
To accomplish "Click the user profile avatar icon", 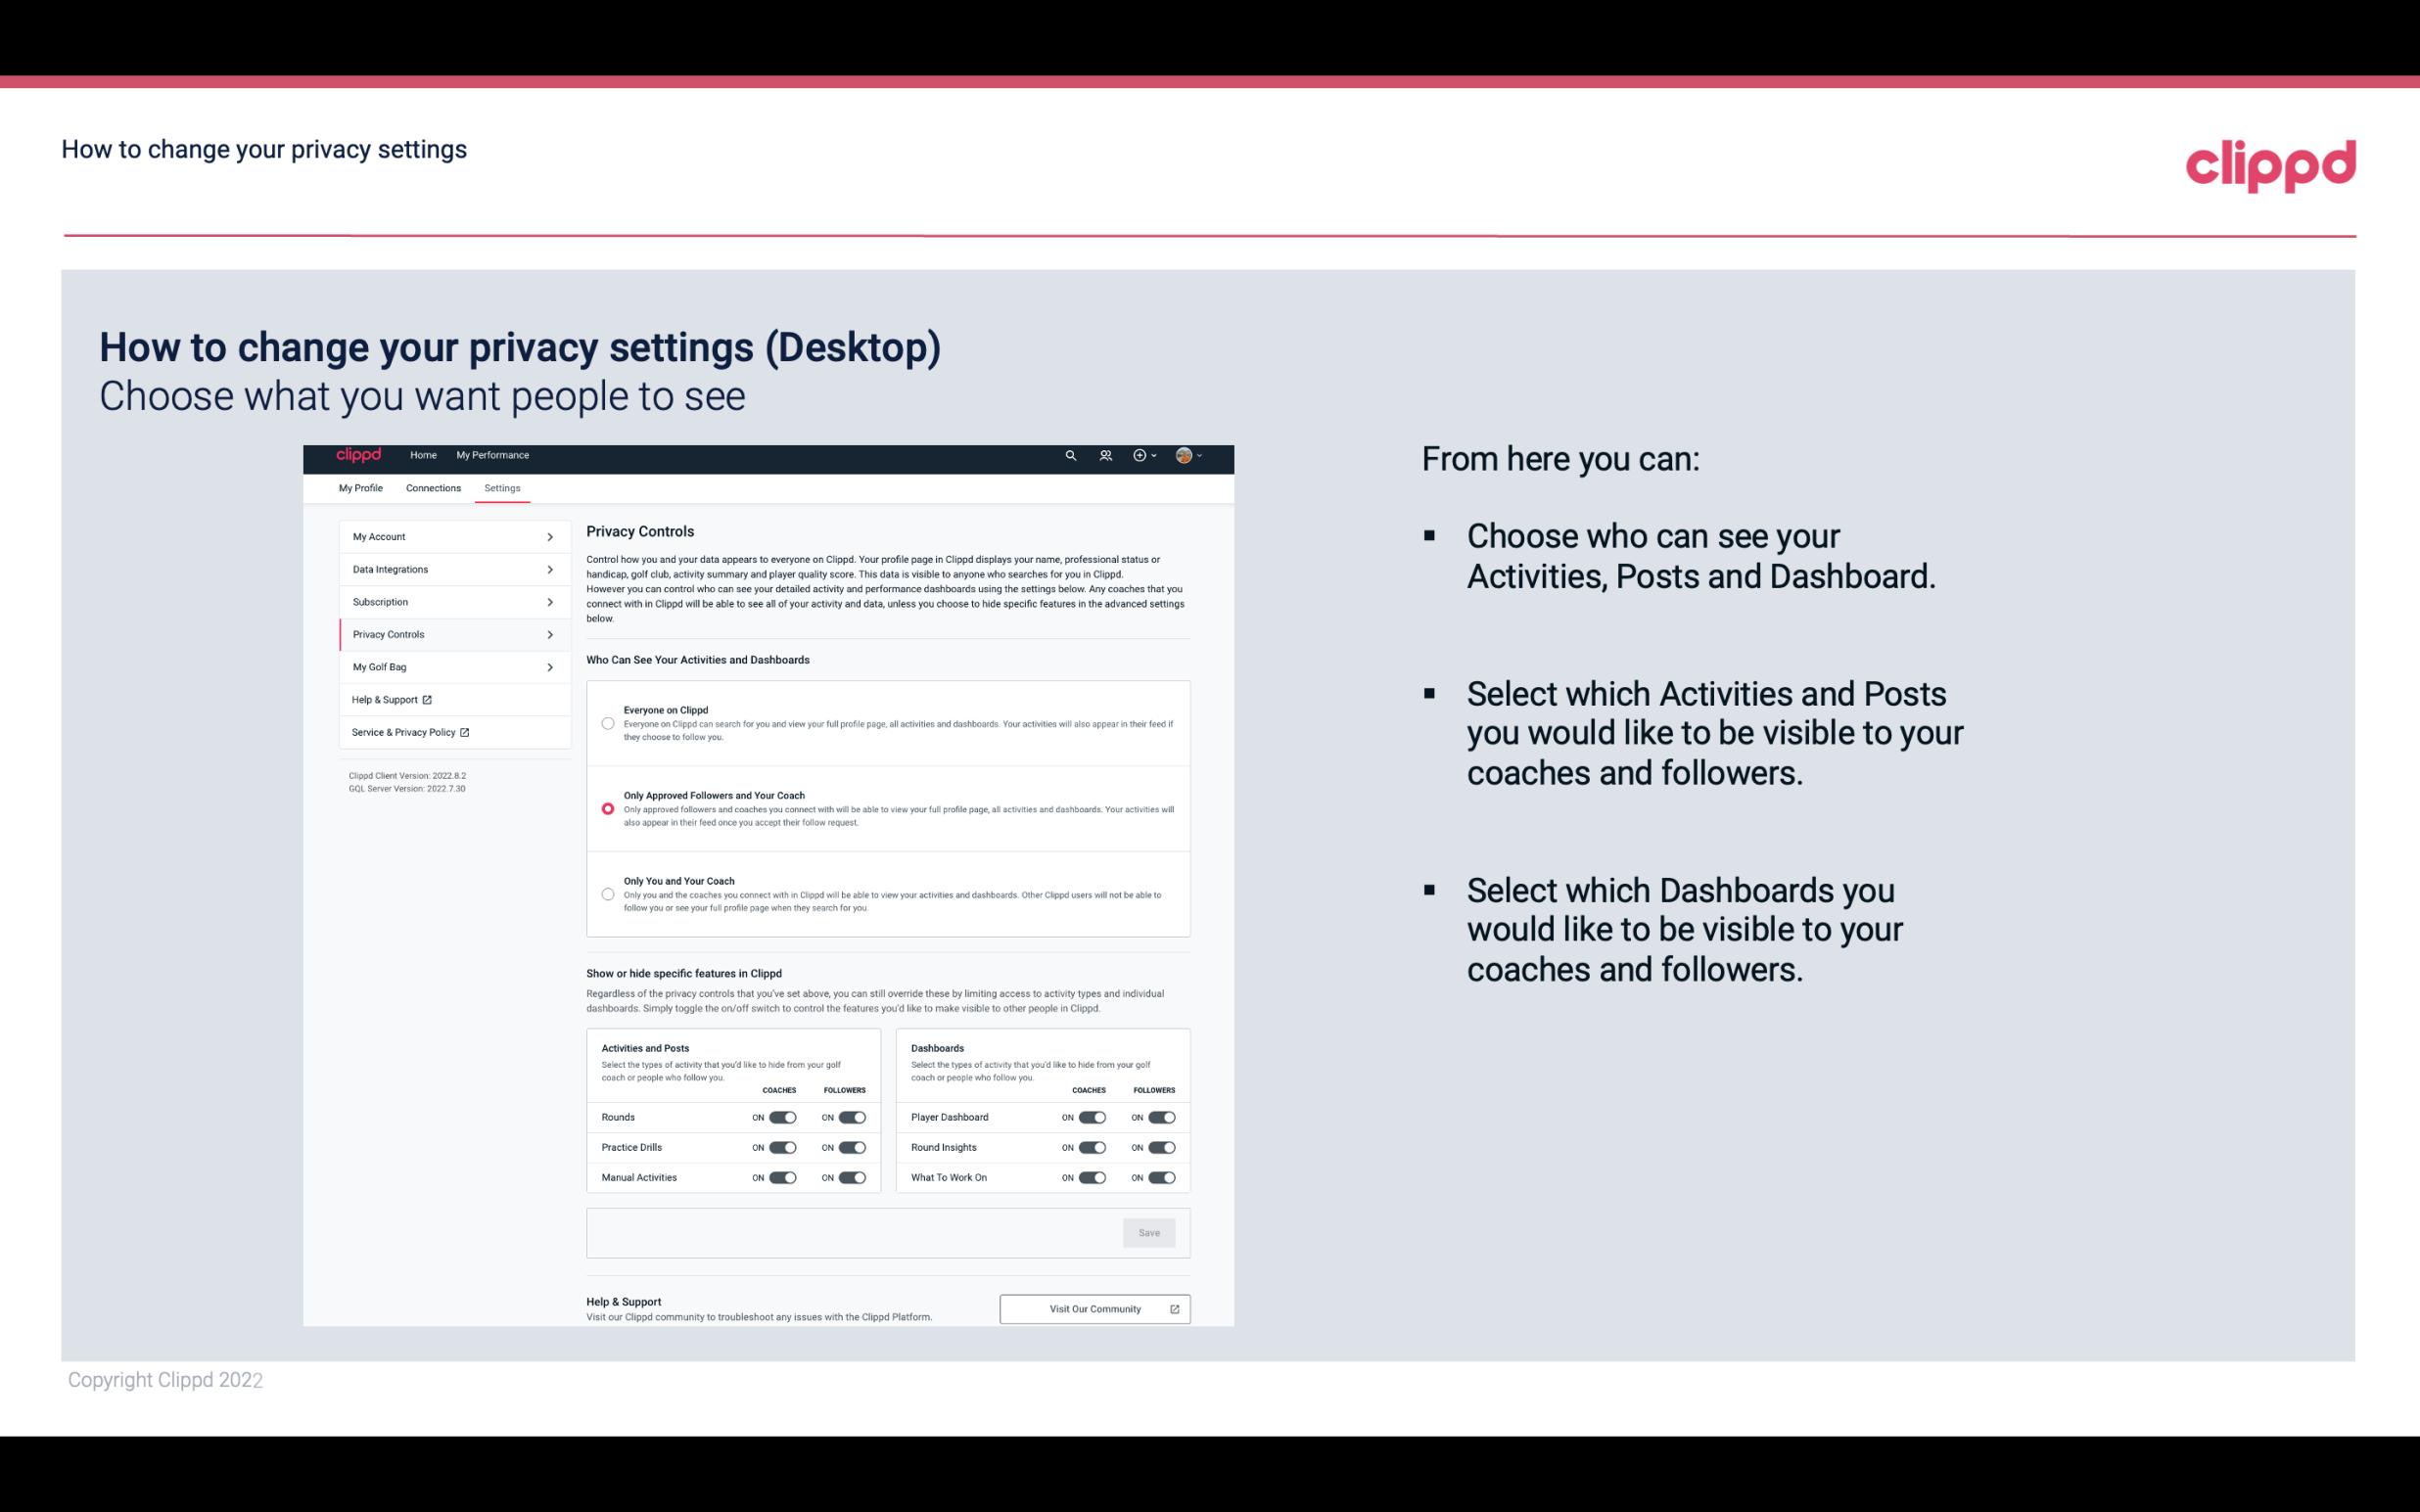I will (x=1185, y=455).
